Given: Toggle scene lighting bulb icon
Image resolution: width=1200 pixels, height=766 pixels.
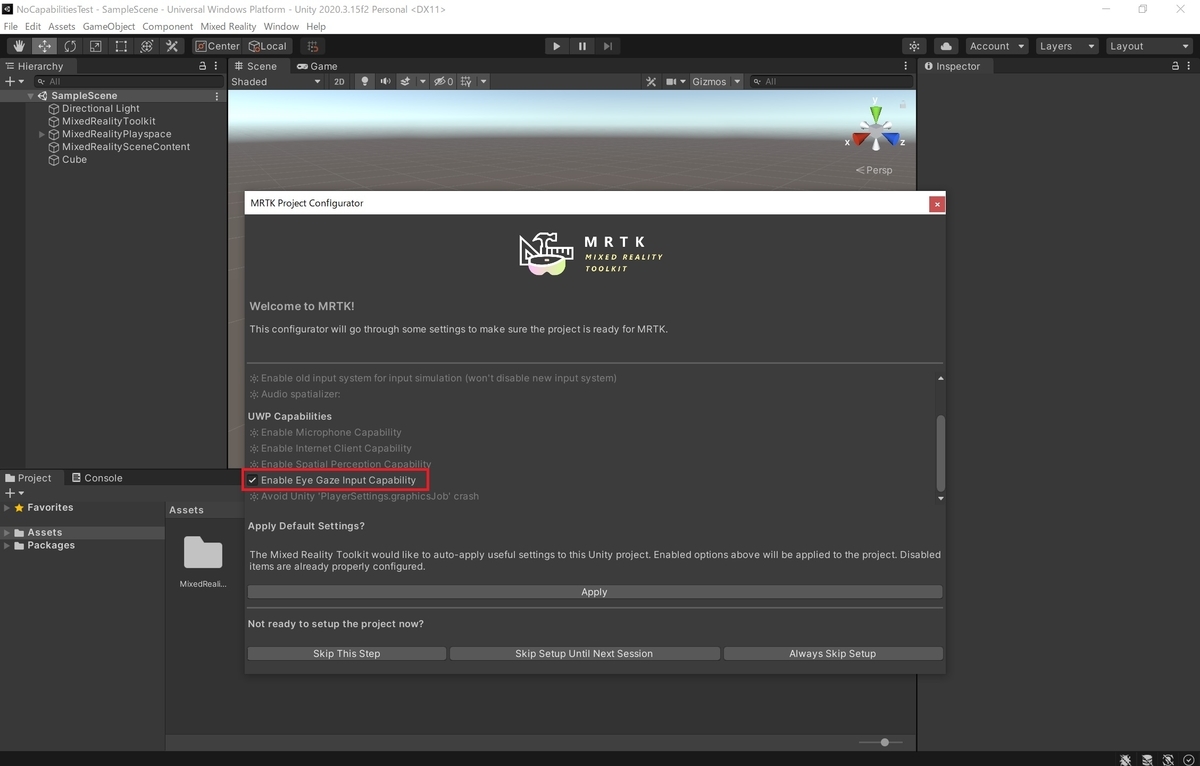Looking at the screenshot, I should tap(365, 82).
